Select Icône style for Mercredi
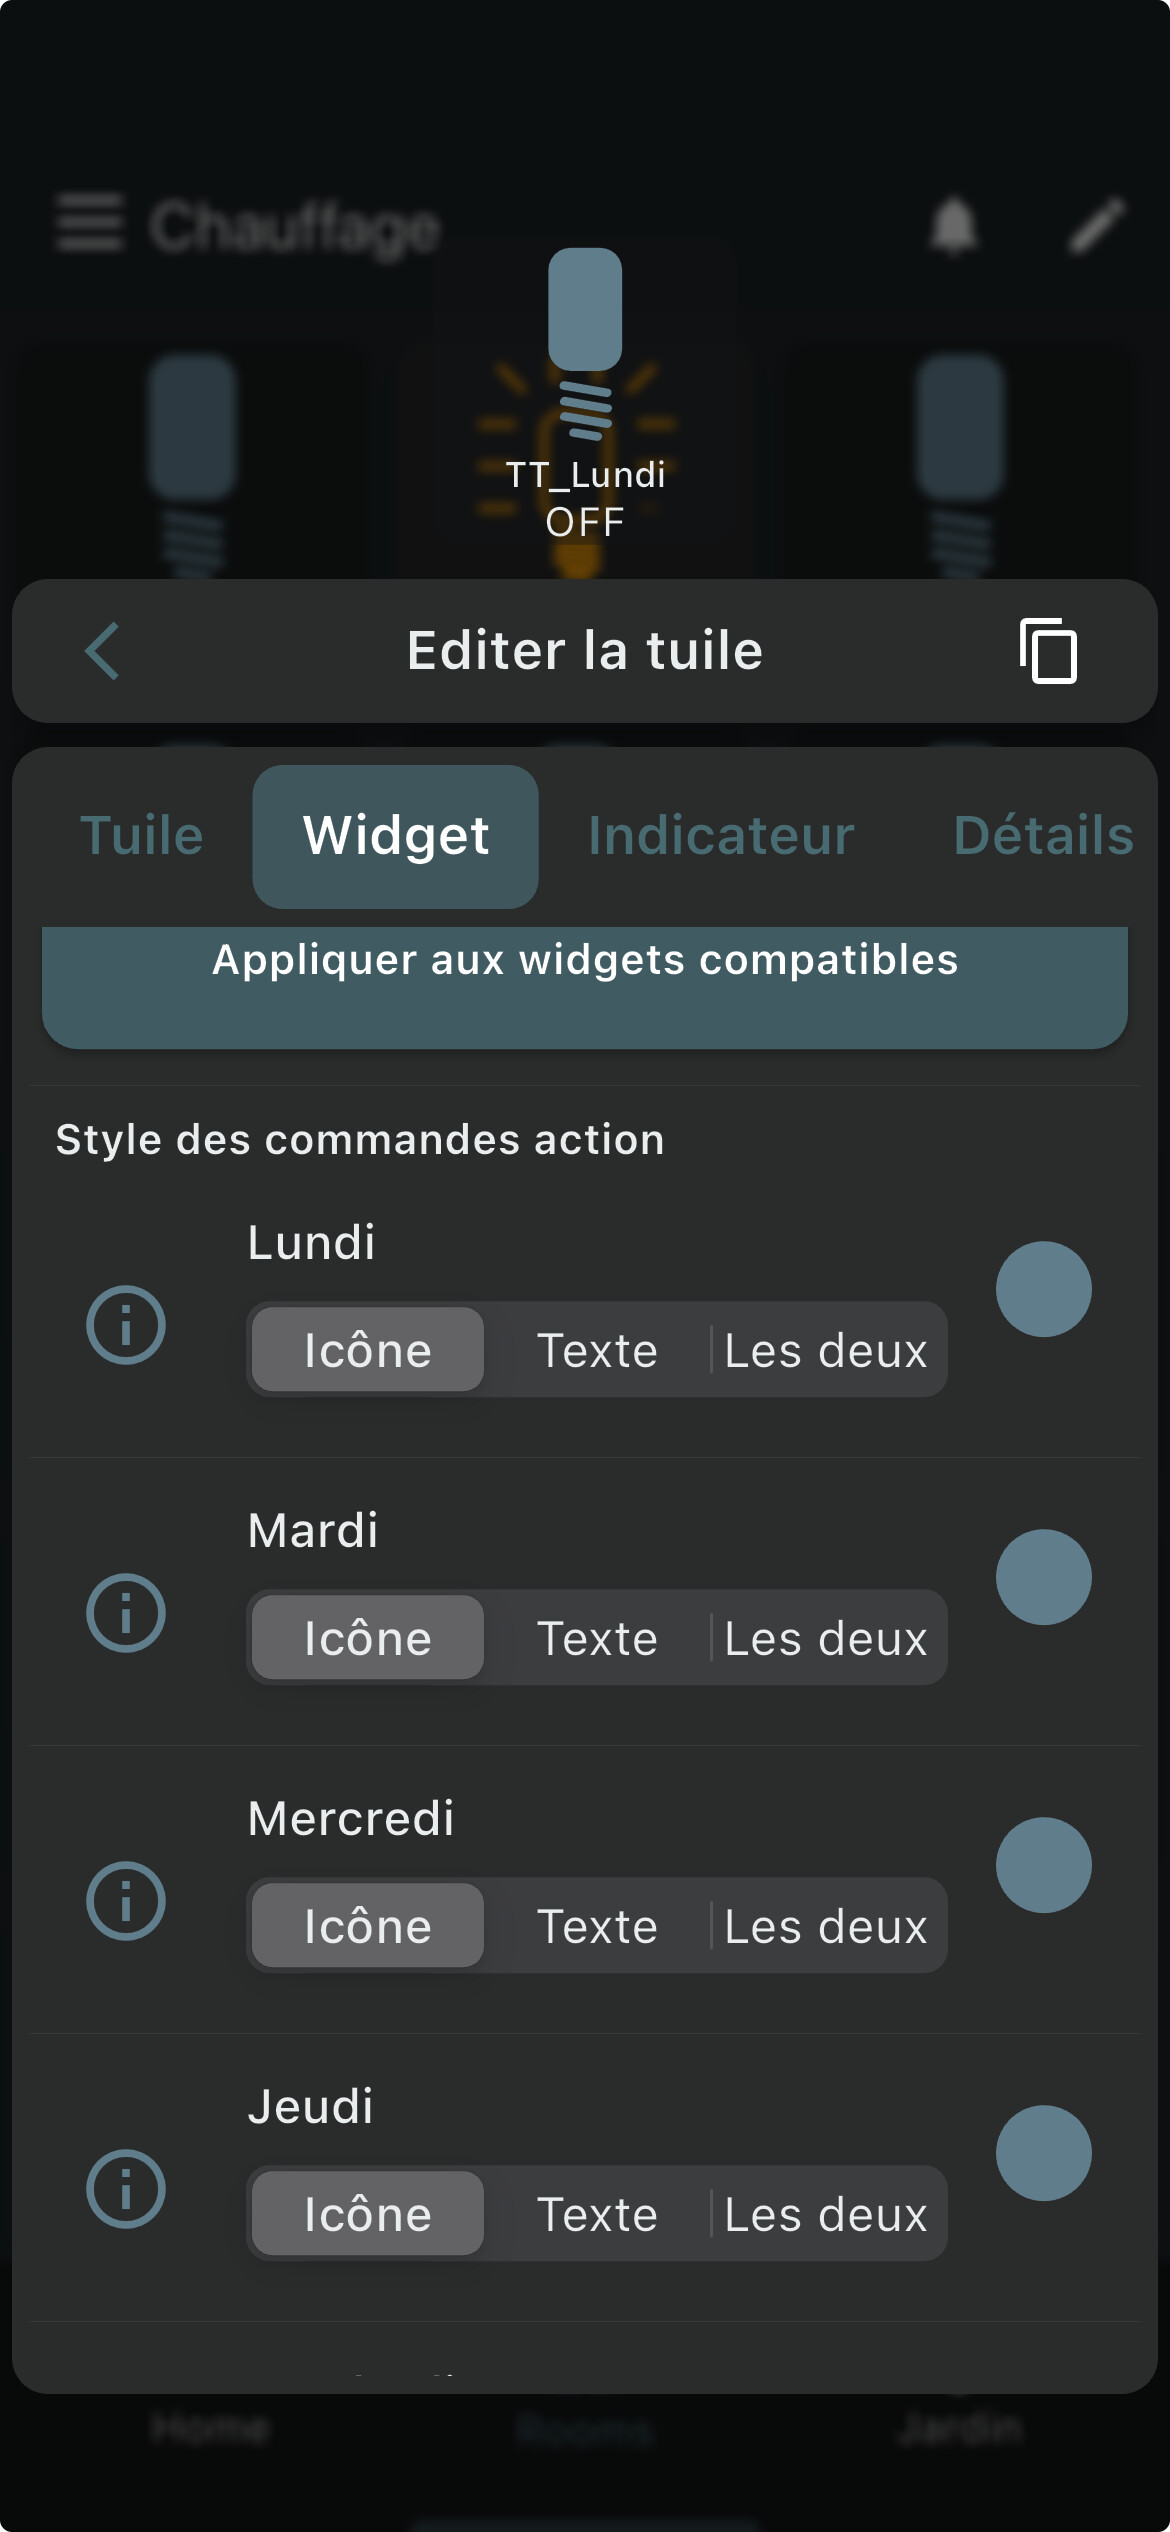Screen dimensions: 1170x2532 (368, 1926)
